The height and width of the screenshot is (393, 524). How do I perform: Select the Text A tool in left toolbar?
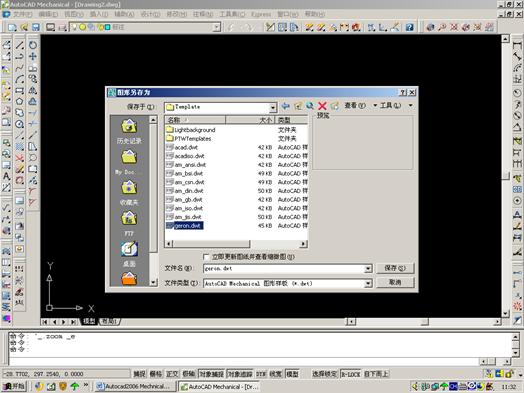[x=6, y=176]
